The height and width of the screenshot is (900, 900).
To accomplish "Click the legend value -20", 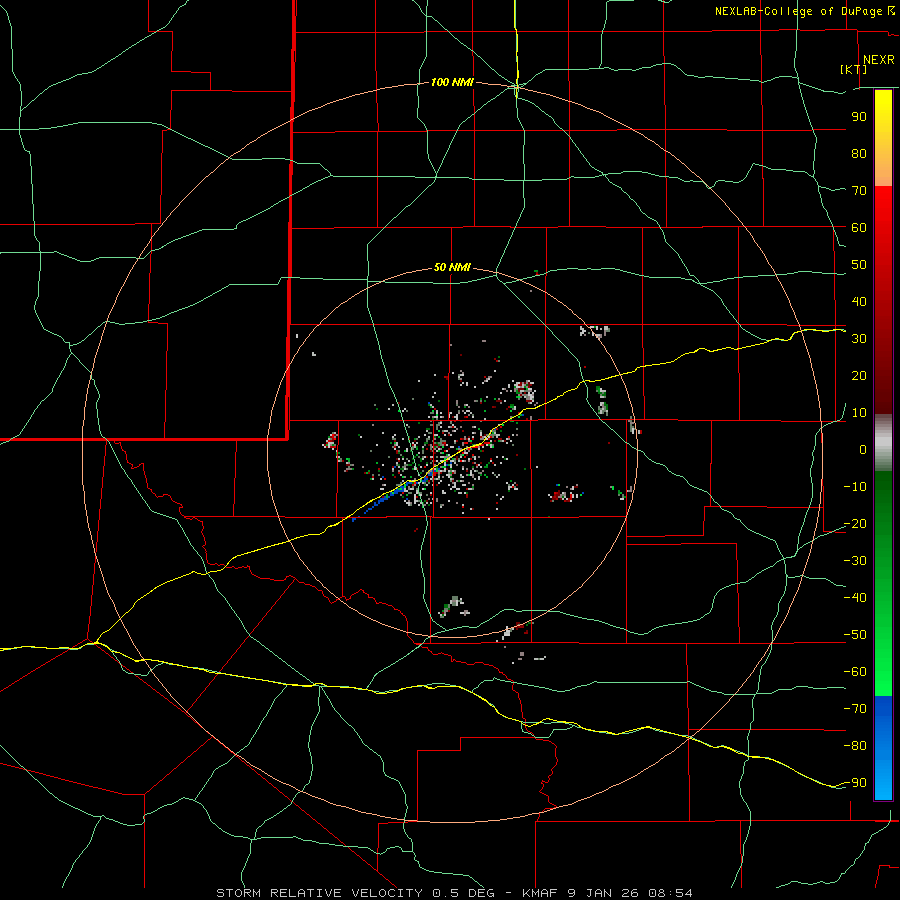I will [x=855, y=524].
